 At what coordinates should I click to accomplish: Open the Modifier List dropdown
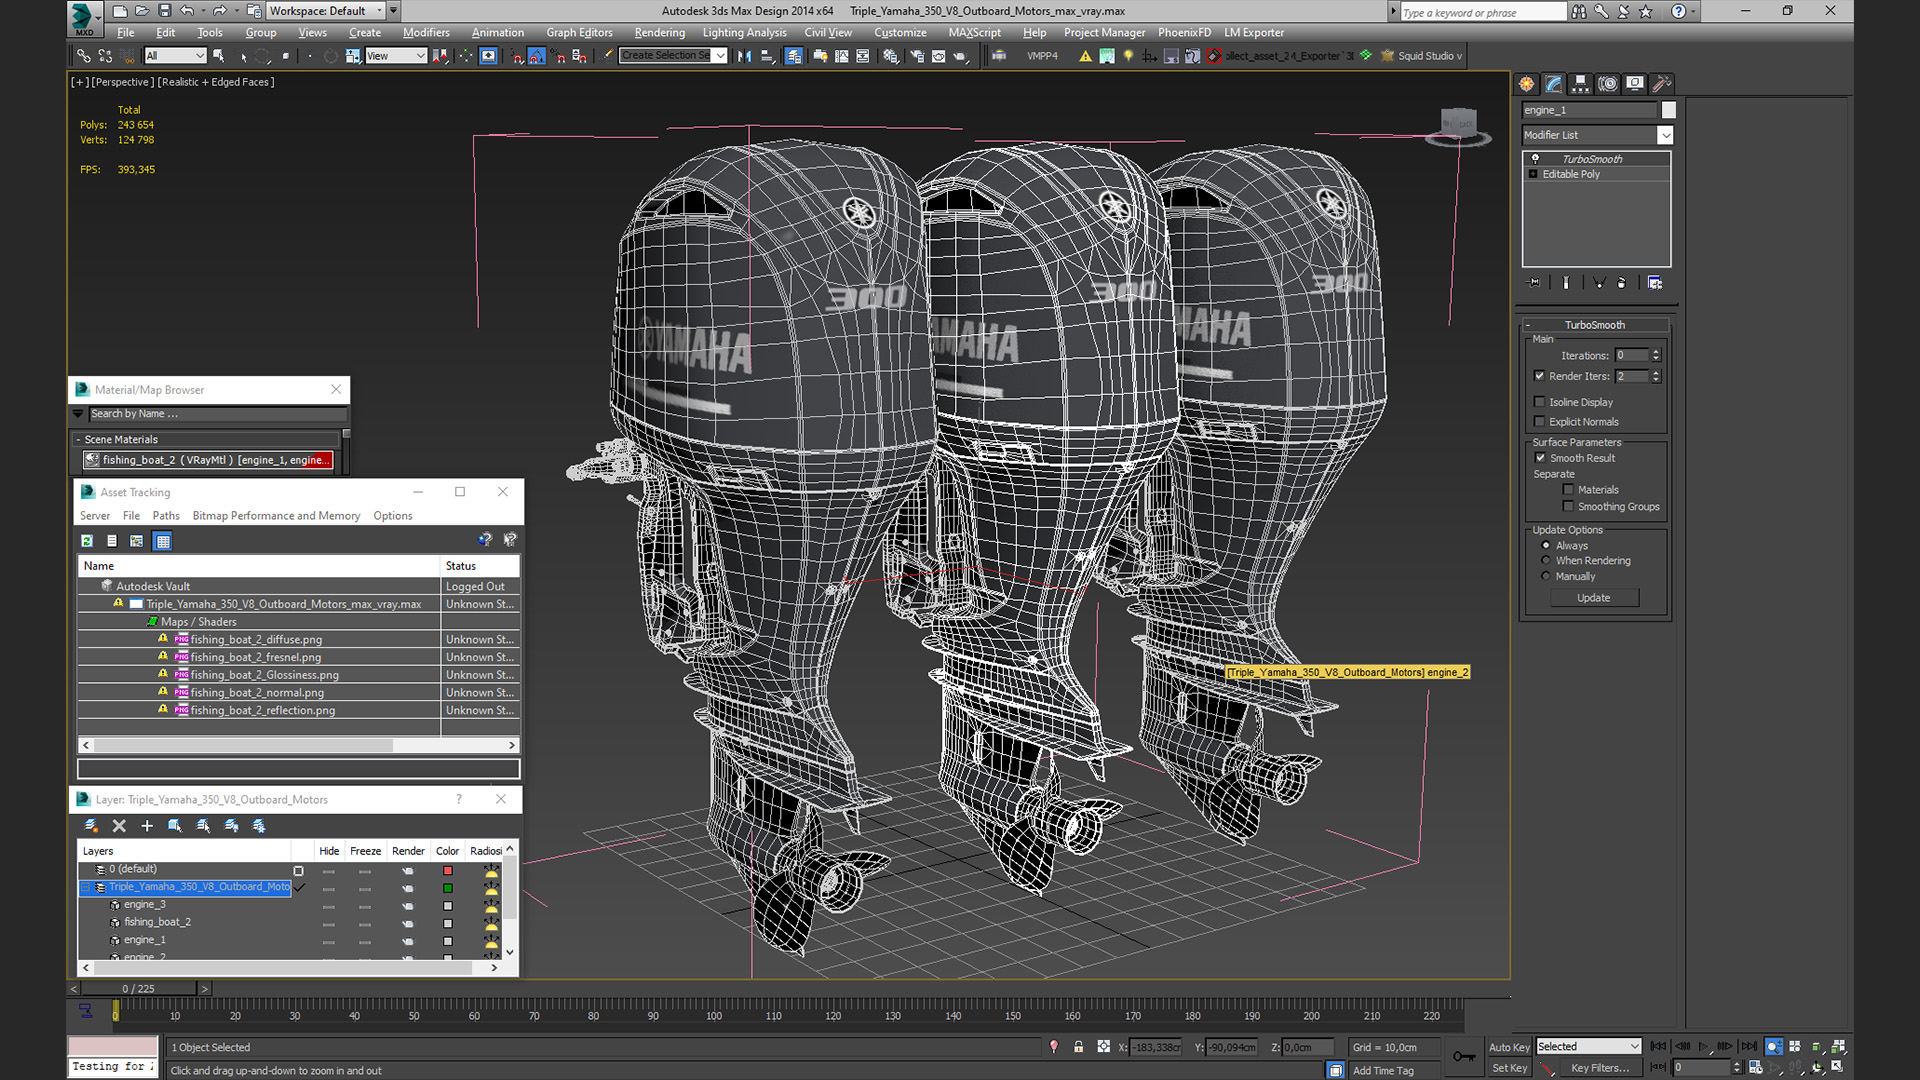click(1665, 135)
